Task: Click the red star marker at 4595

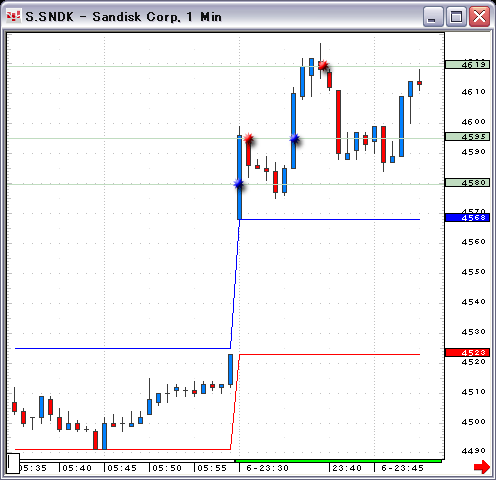Action: (248, 138)
